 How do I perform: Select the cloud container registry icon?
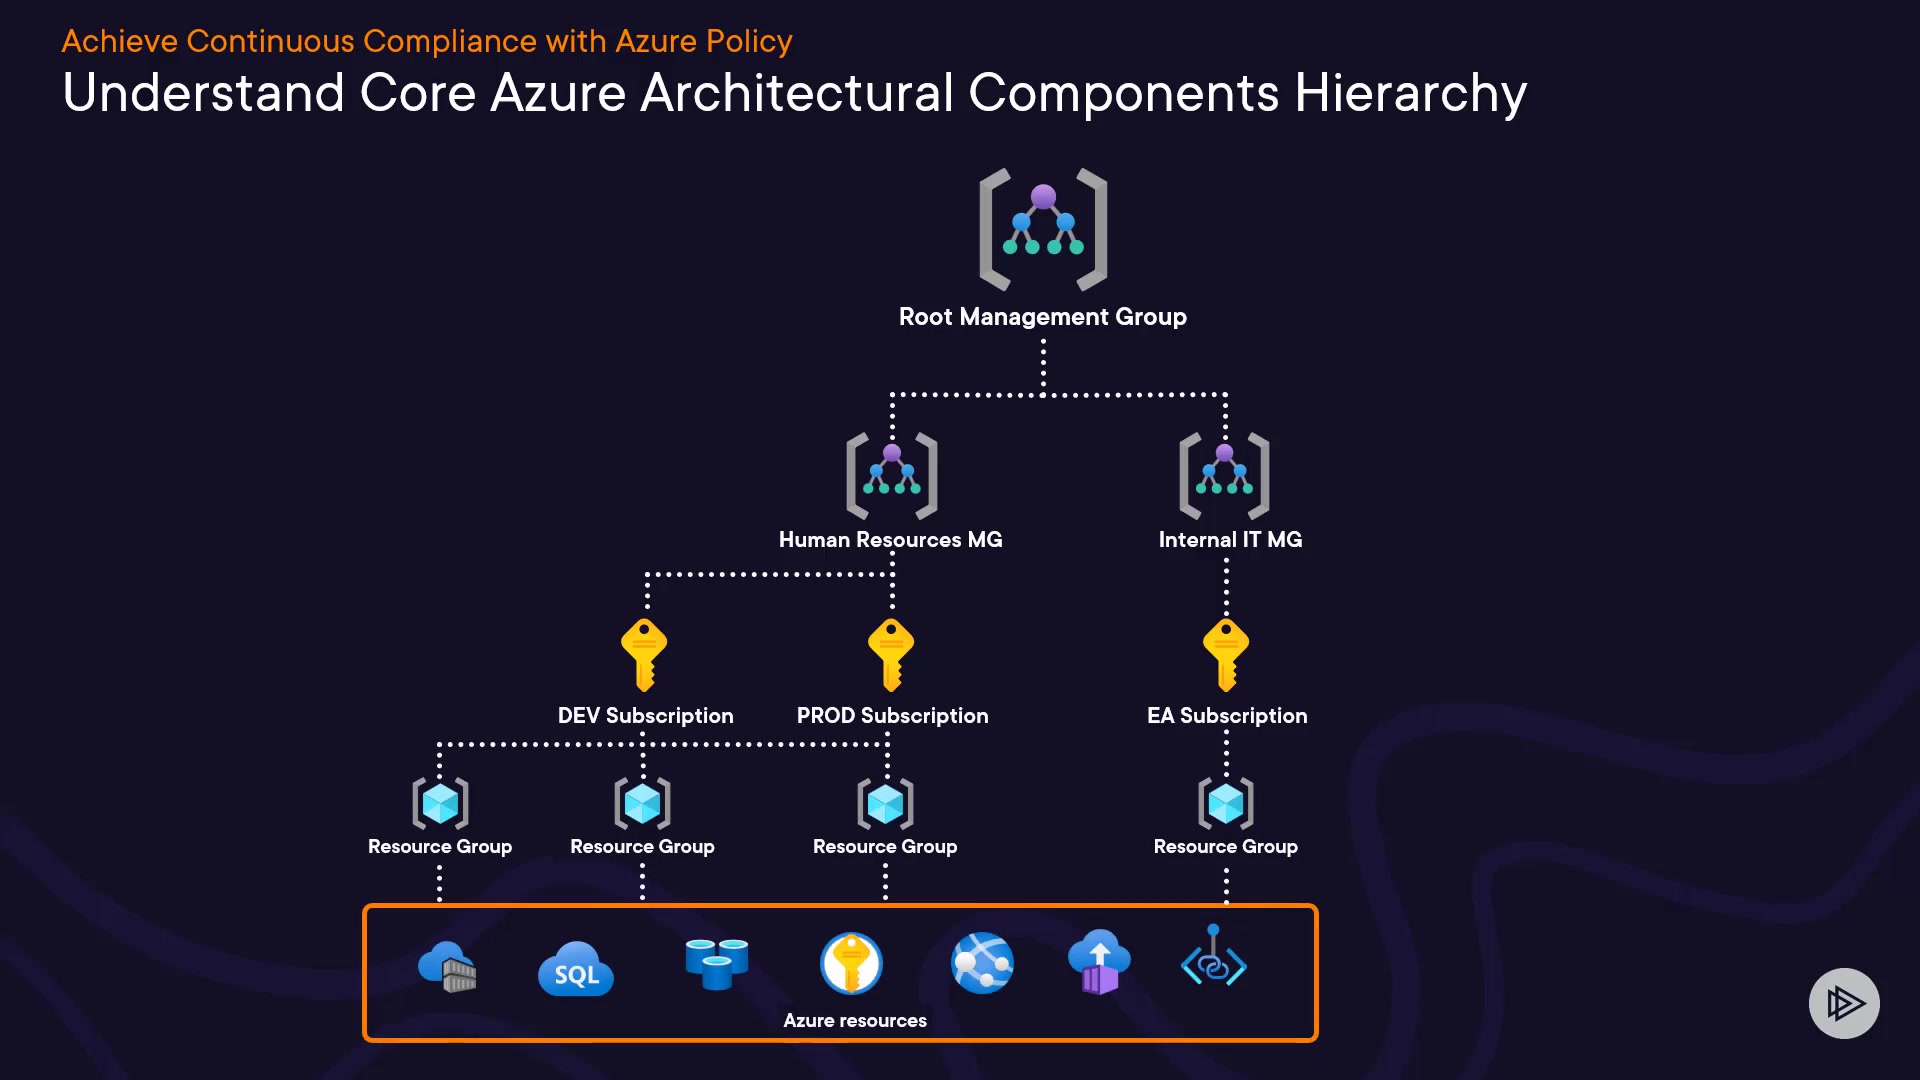coord(447,966)
